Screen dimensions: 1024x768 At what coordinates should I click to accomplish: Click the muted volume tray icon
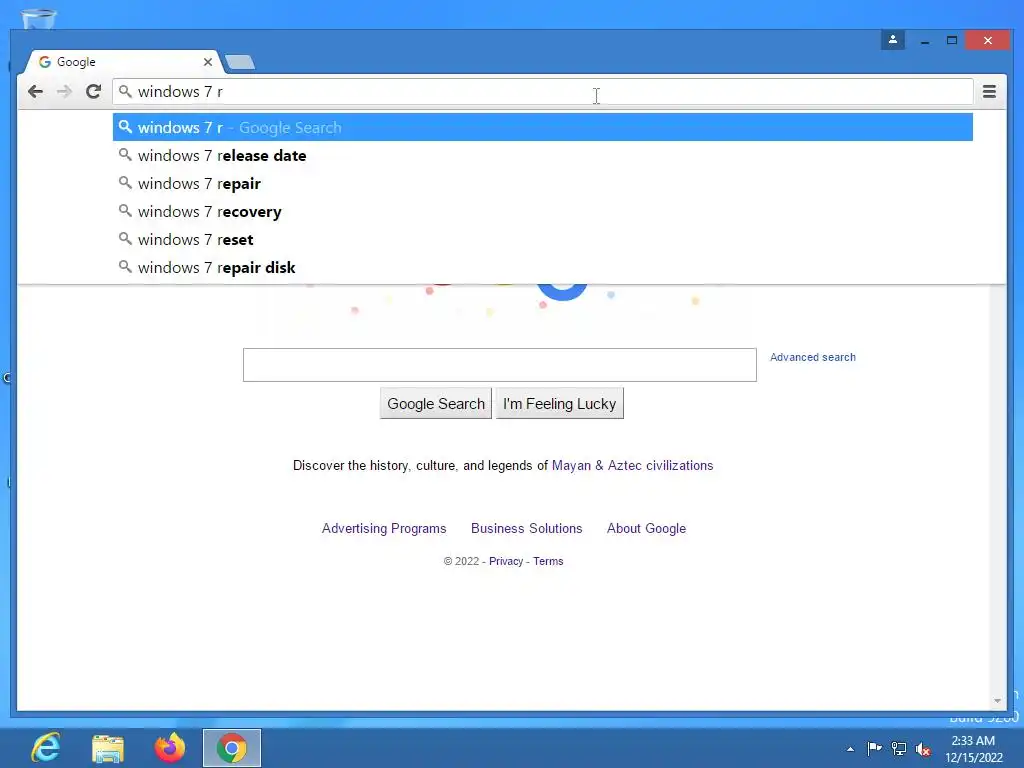click(x=923, y=749)
